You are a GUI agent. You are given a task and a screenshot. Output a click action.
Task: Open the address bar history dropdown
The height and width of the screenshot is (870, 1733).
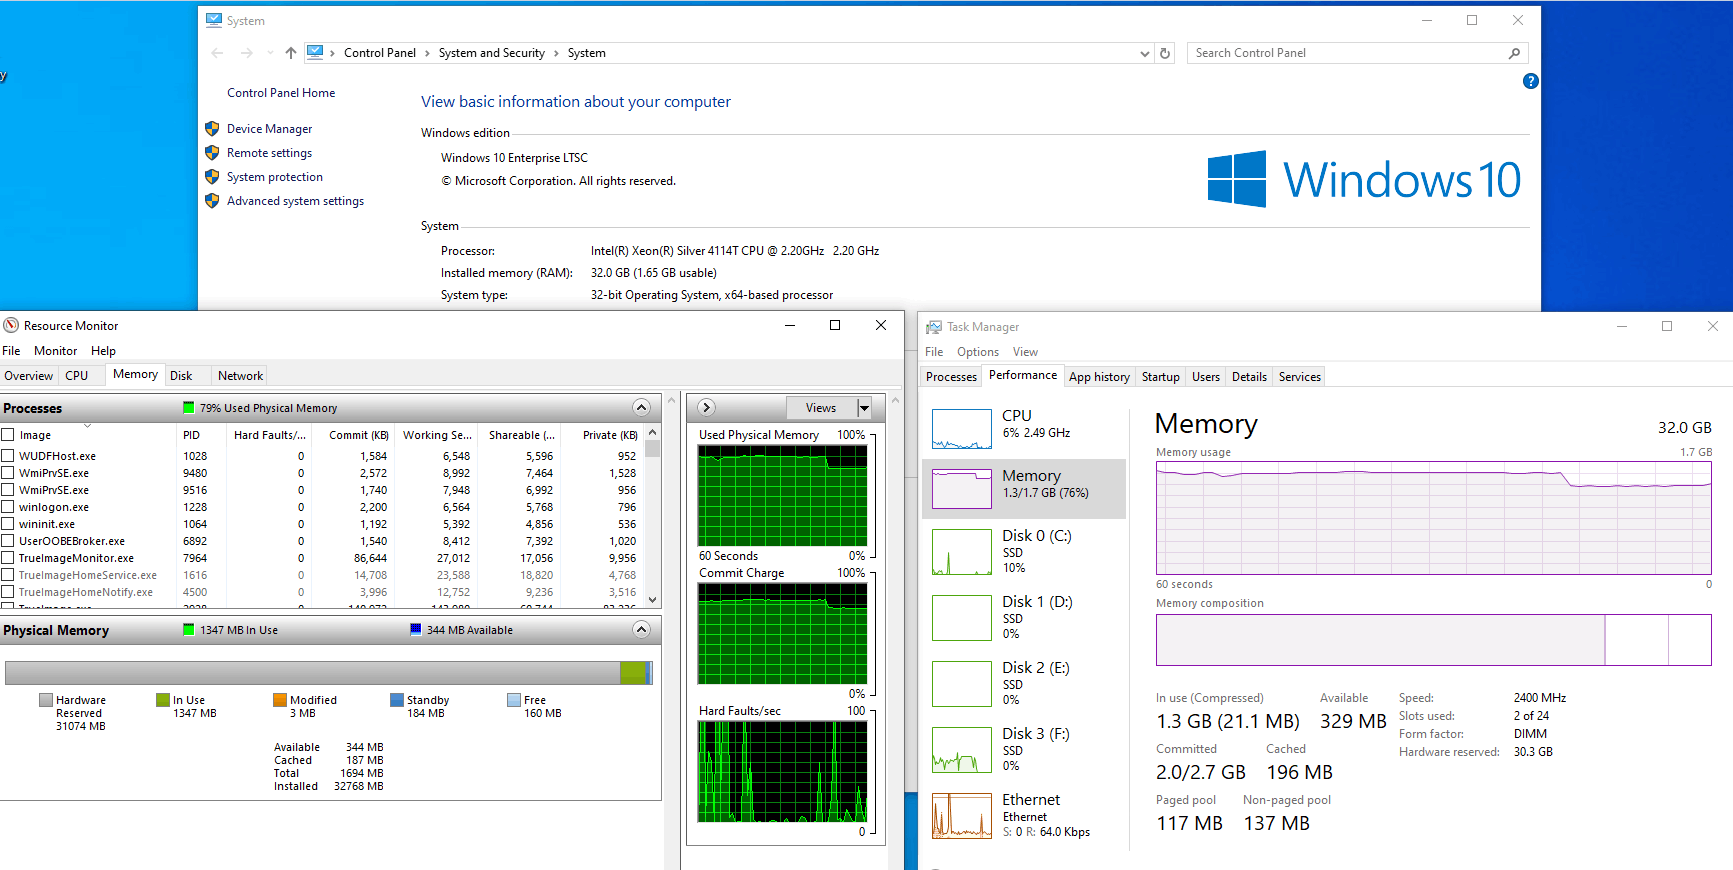[x=1145, y=54]
